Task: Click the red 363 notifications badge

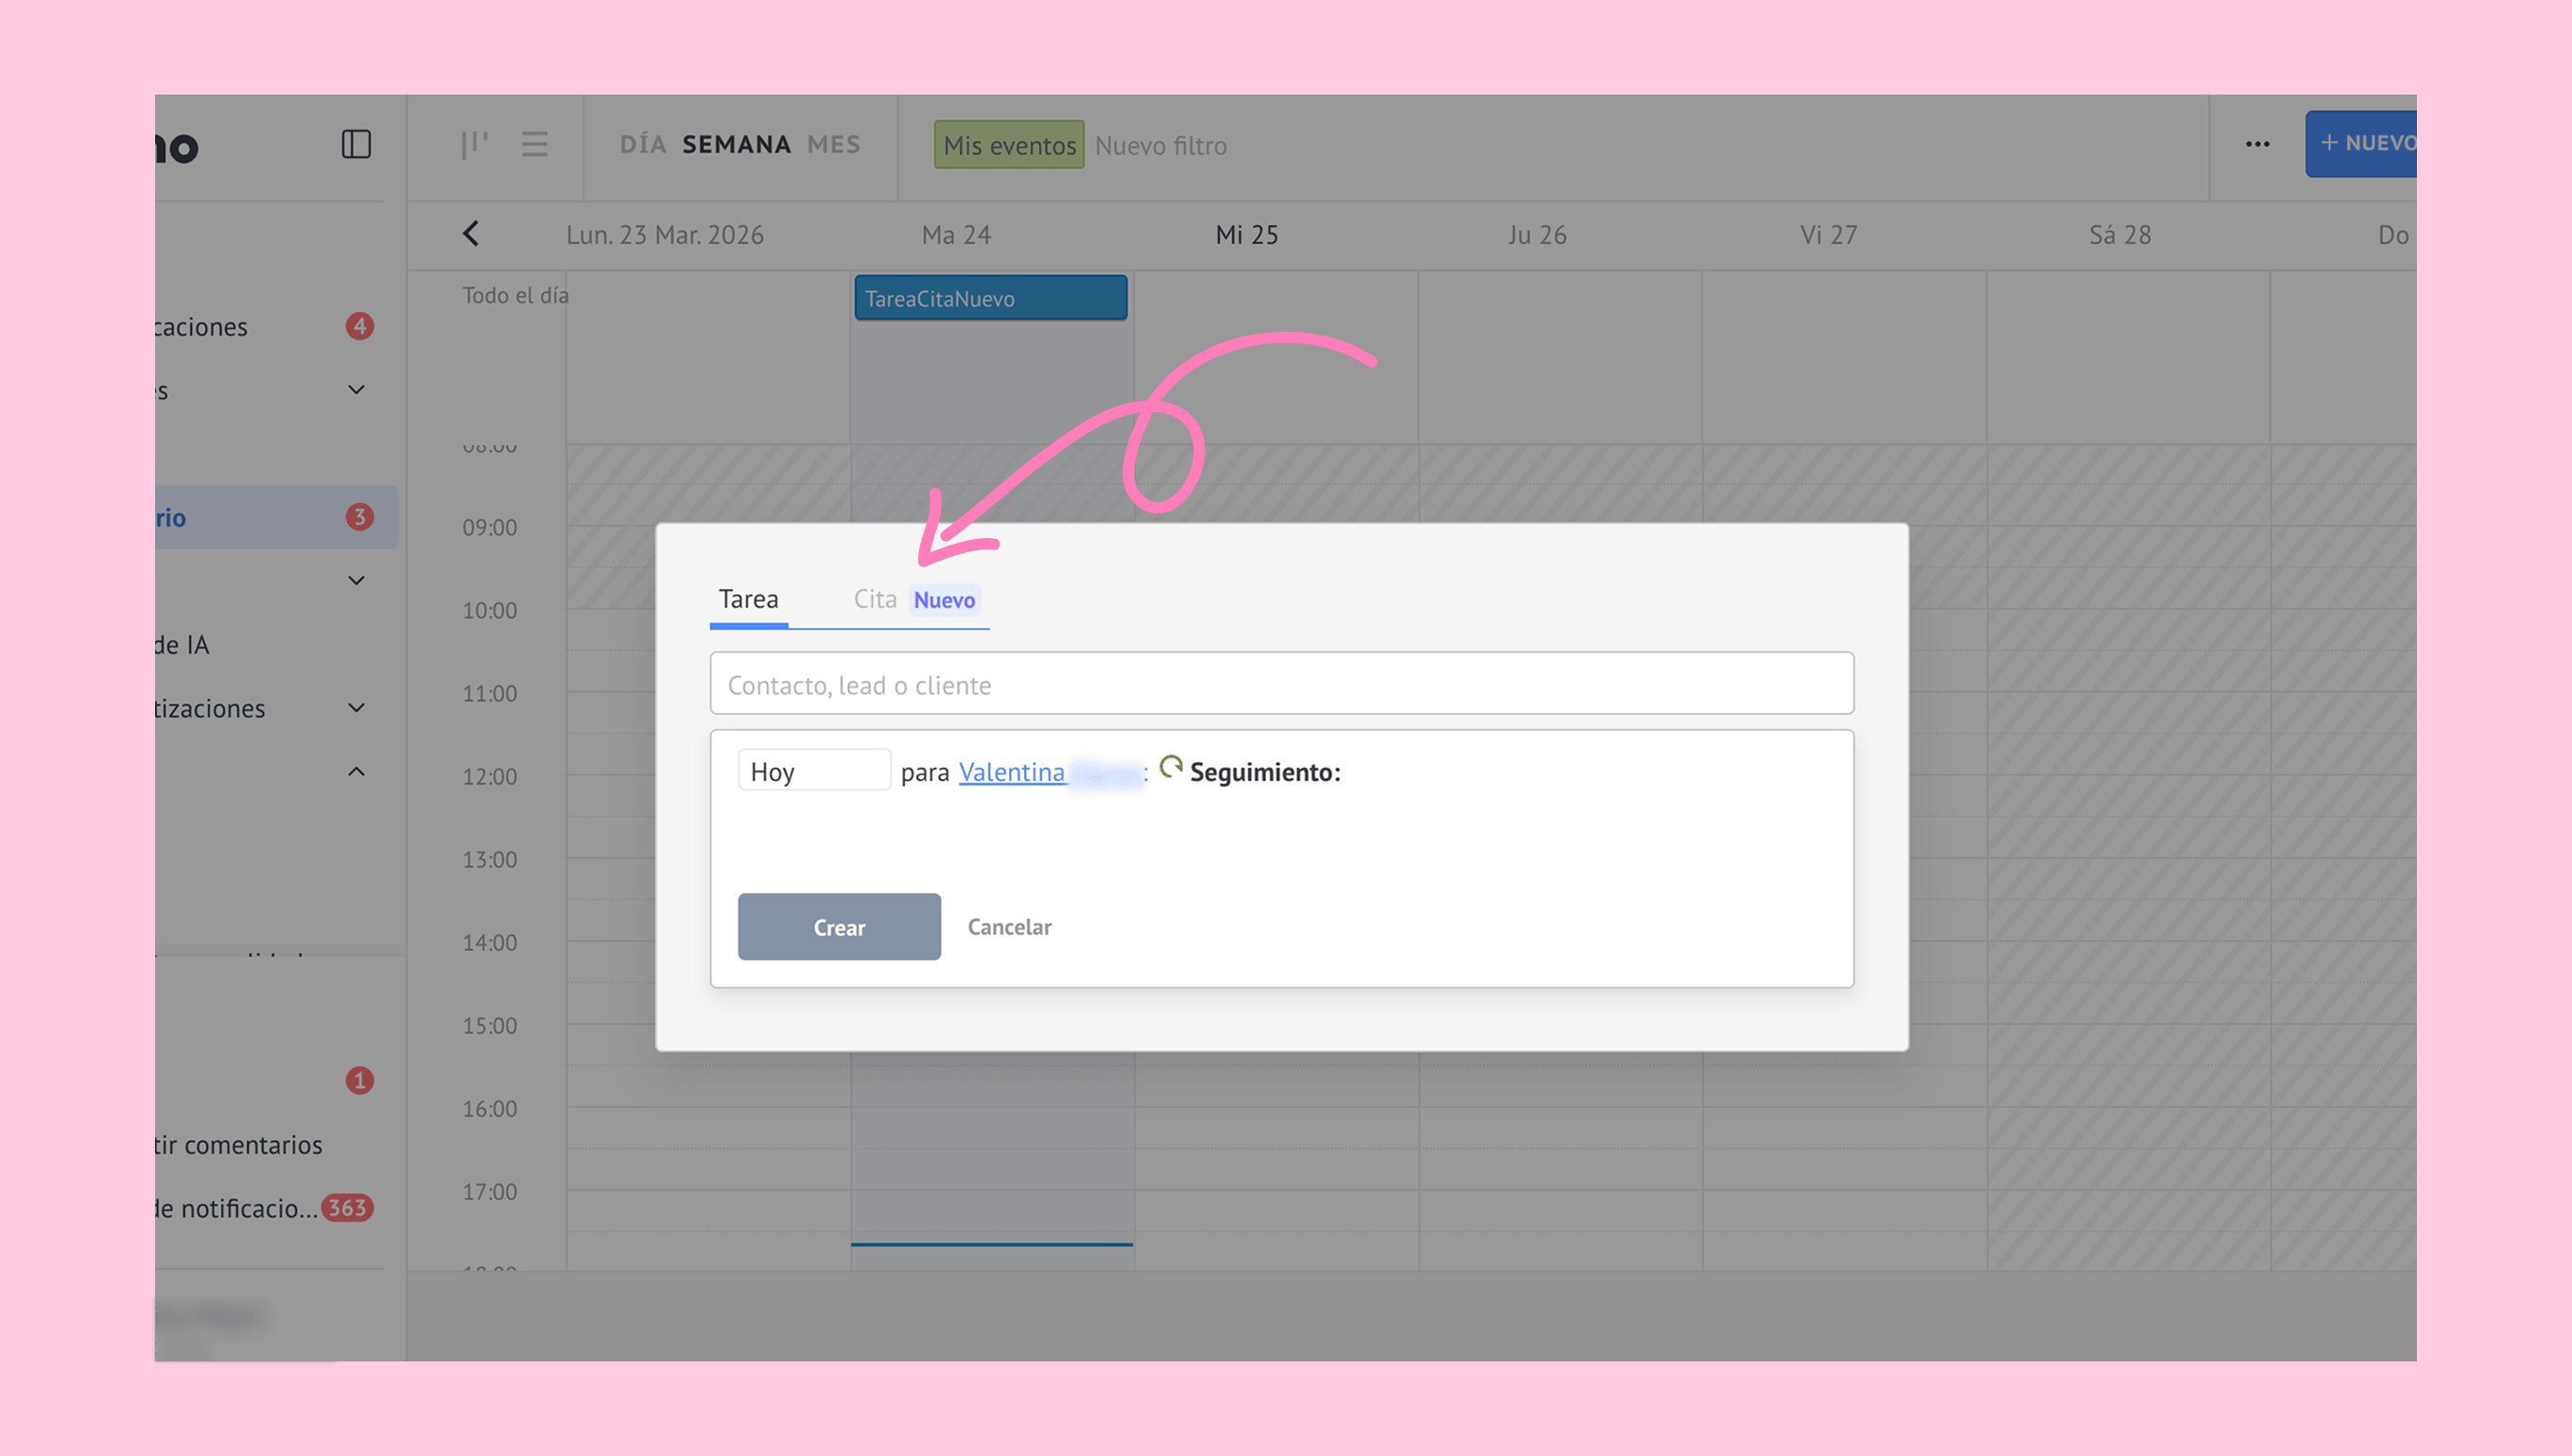Action: tap(347, 1208)
